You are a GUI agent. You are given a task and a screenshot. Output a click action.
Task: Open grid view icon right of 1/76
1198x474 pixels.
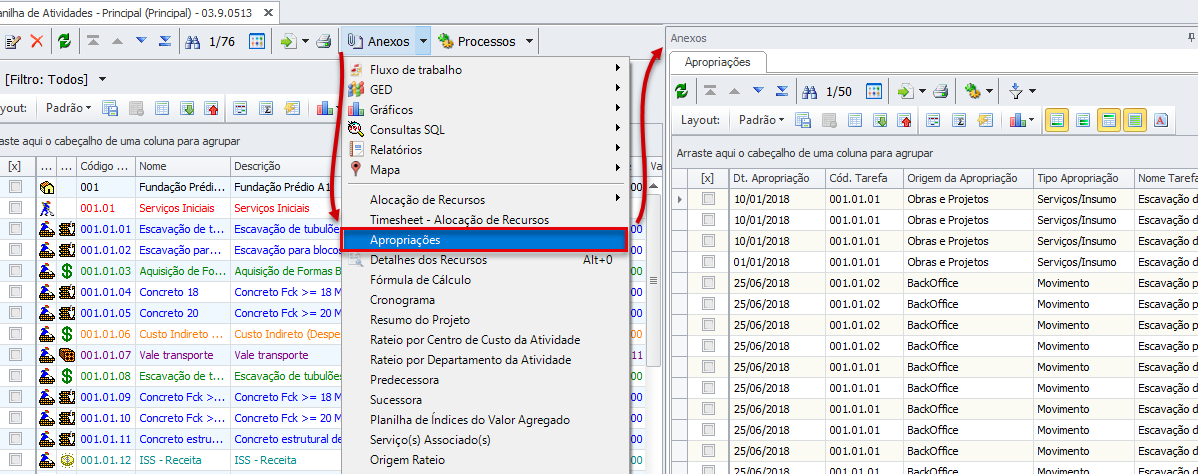257,41
